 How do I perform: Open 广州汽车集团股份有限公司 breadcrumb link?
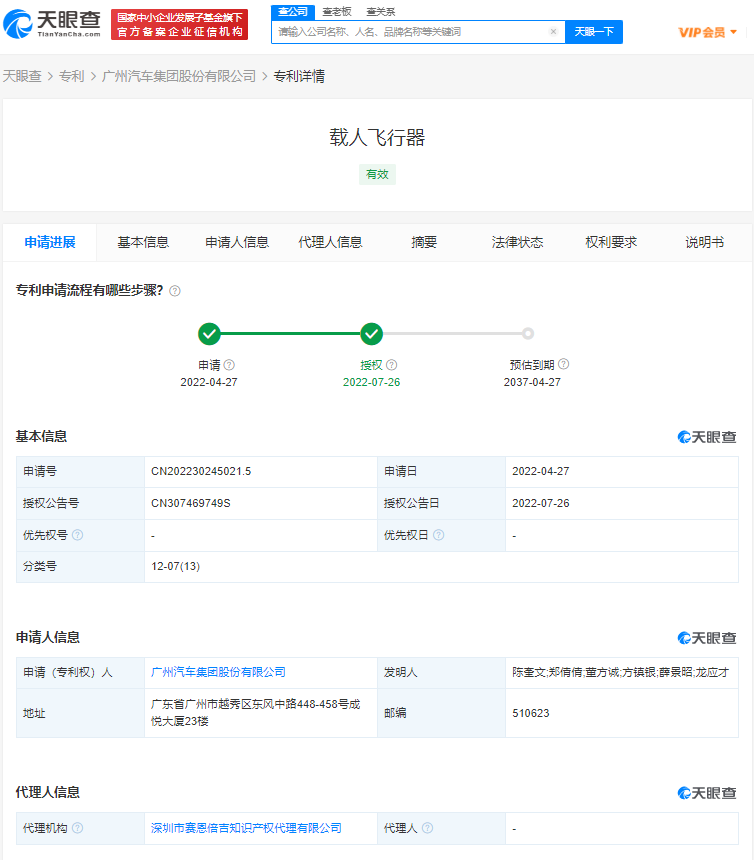pos(179,76)
